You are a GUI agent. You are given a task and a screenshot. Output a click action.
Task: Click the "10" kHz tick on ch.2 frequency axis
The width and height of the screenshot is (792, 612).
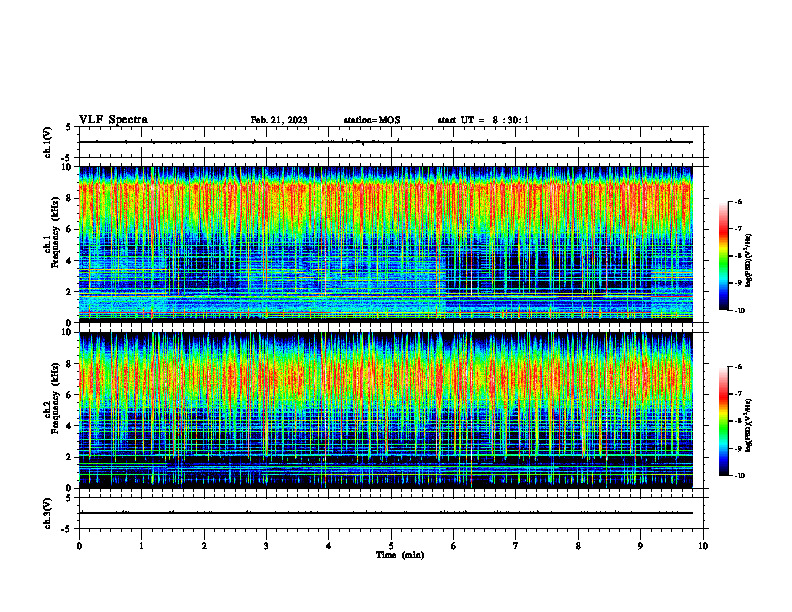68,332
